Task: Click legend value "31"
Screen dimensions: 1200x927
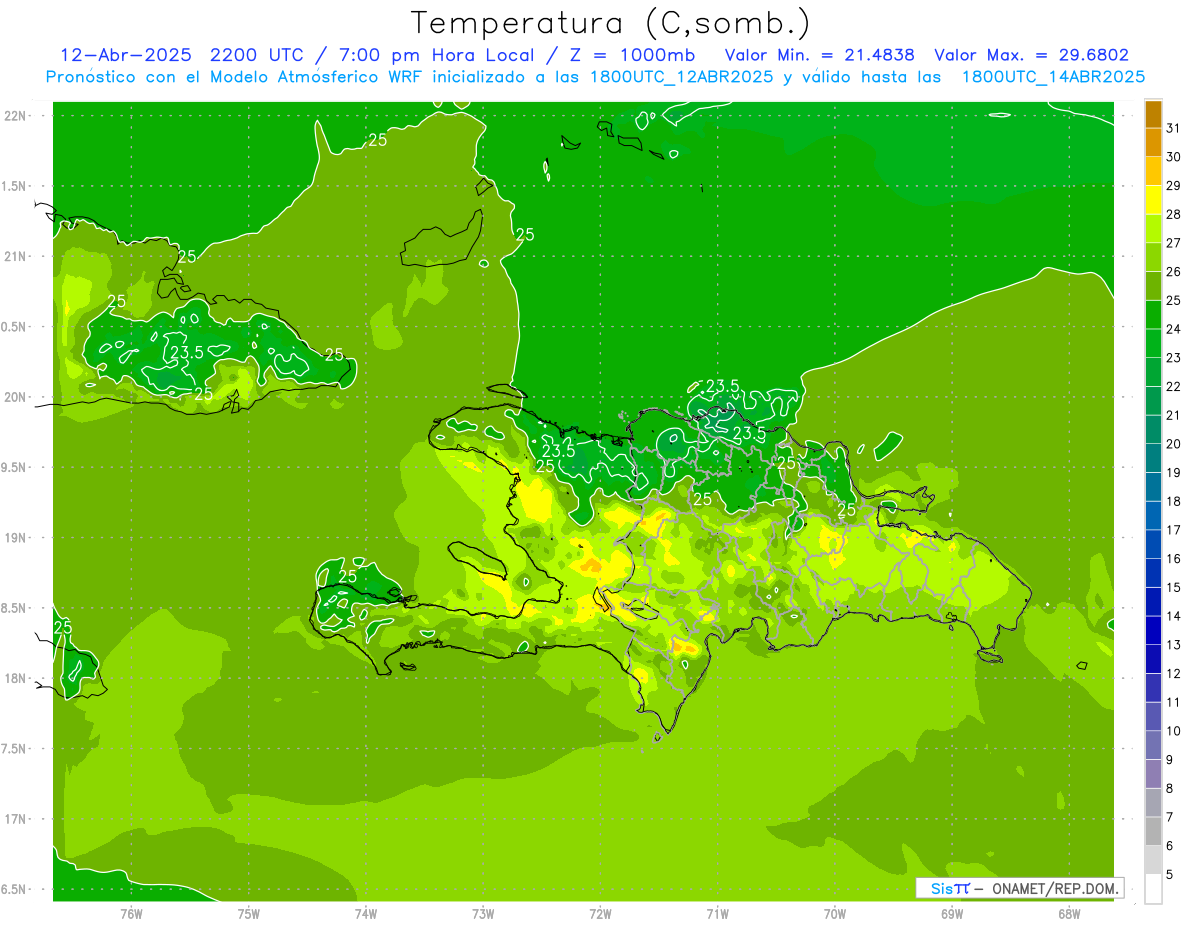Action: (1174, 128)
